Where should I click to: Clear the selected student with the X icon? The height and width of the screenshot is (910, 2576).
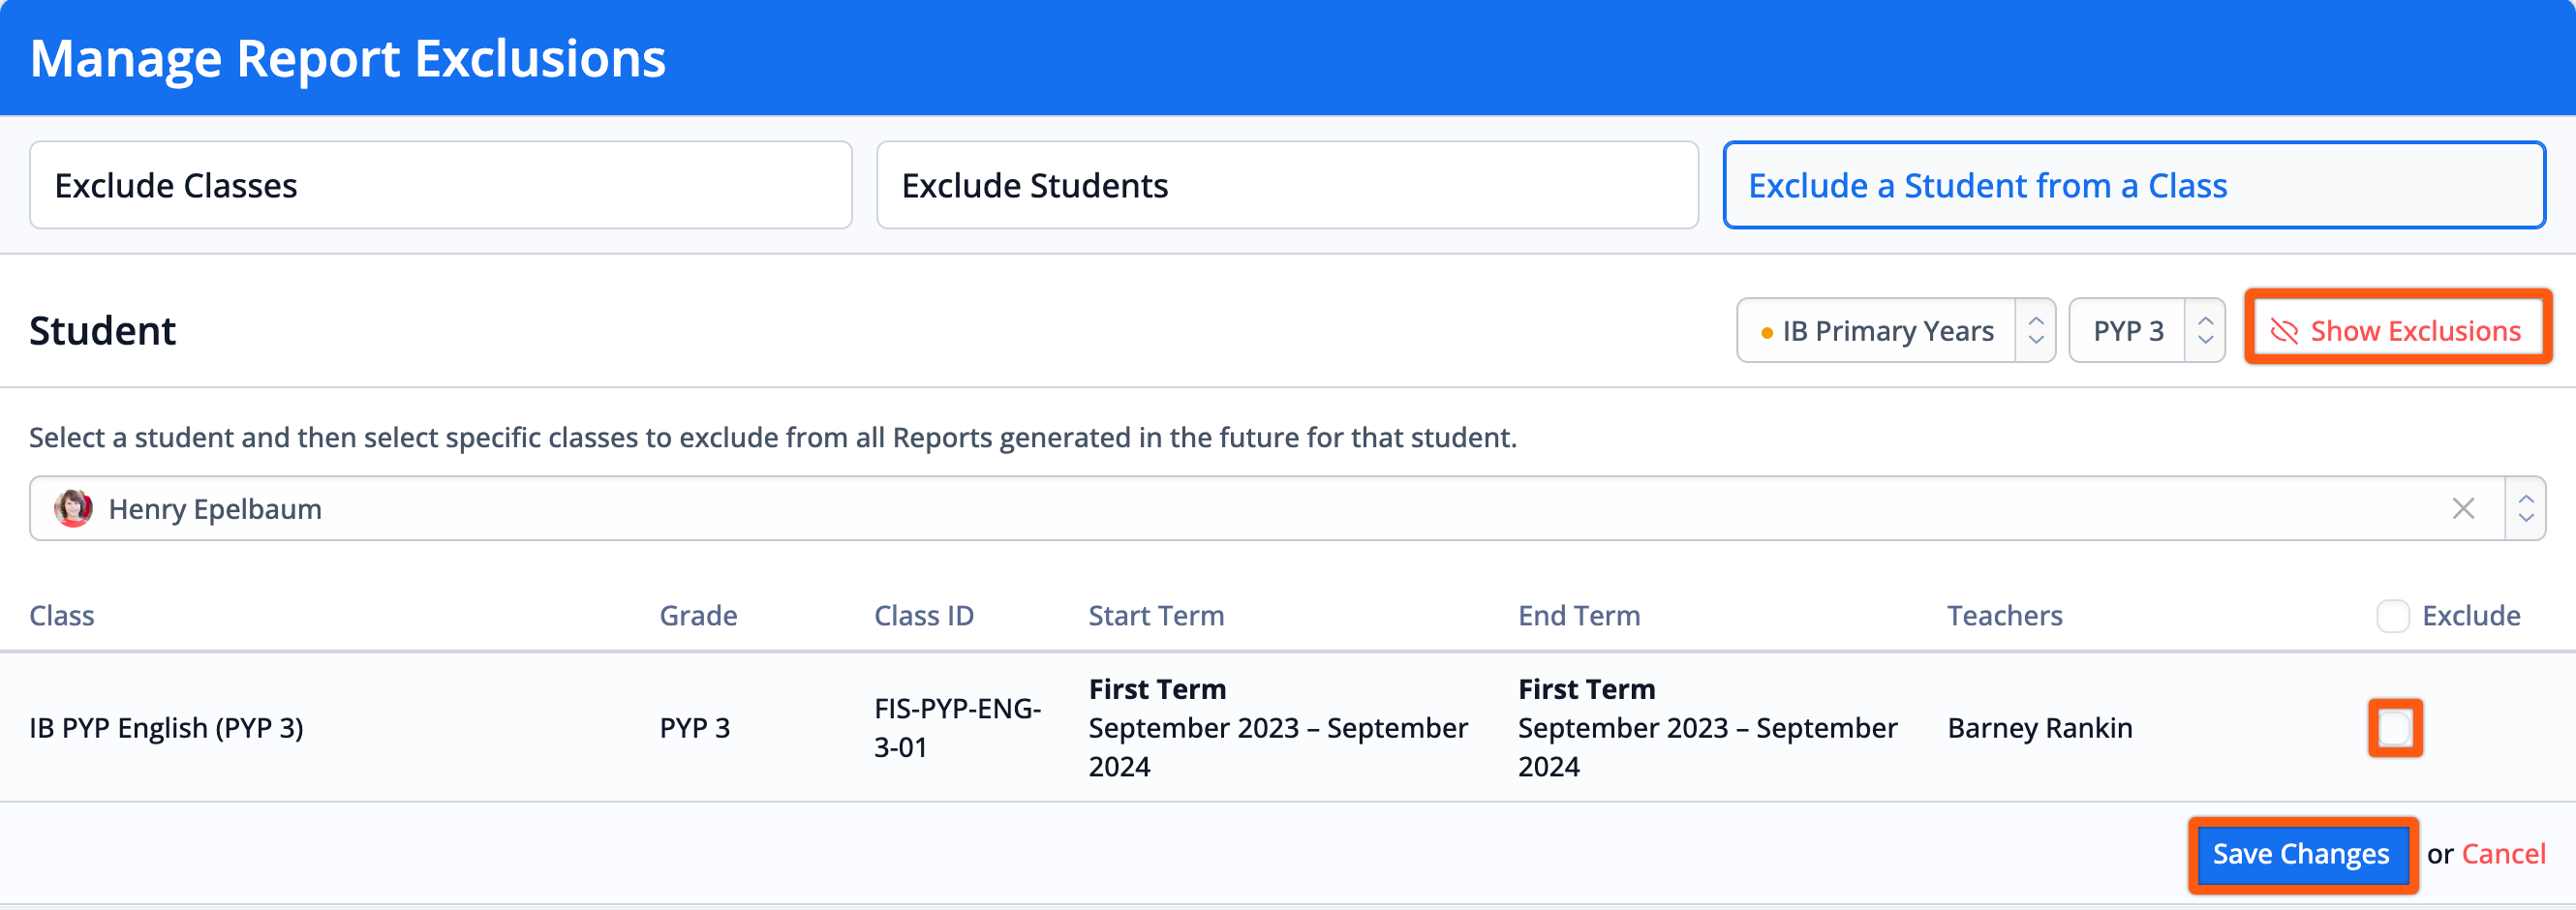2463,509
